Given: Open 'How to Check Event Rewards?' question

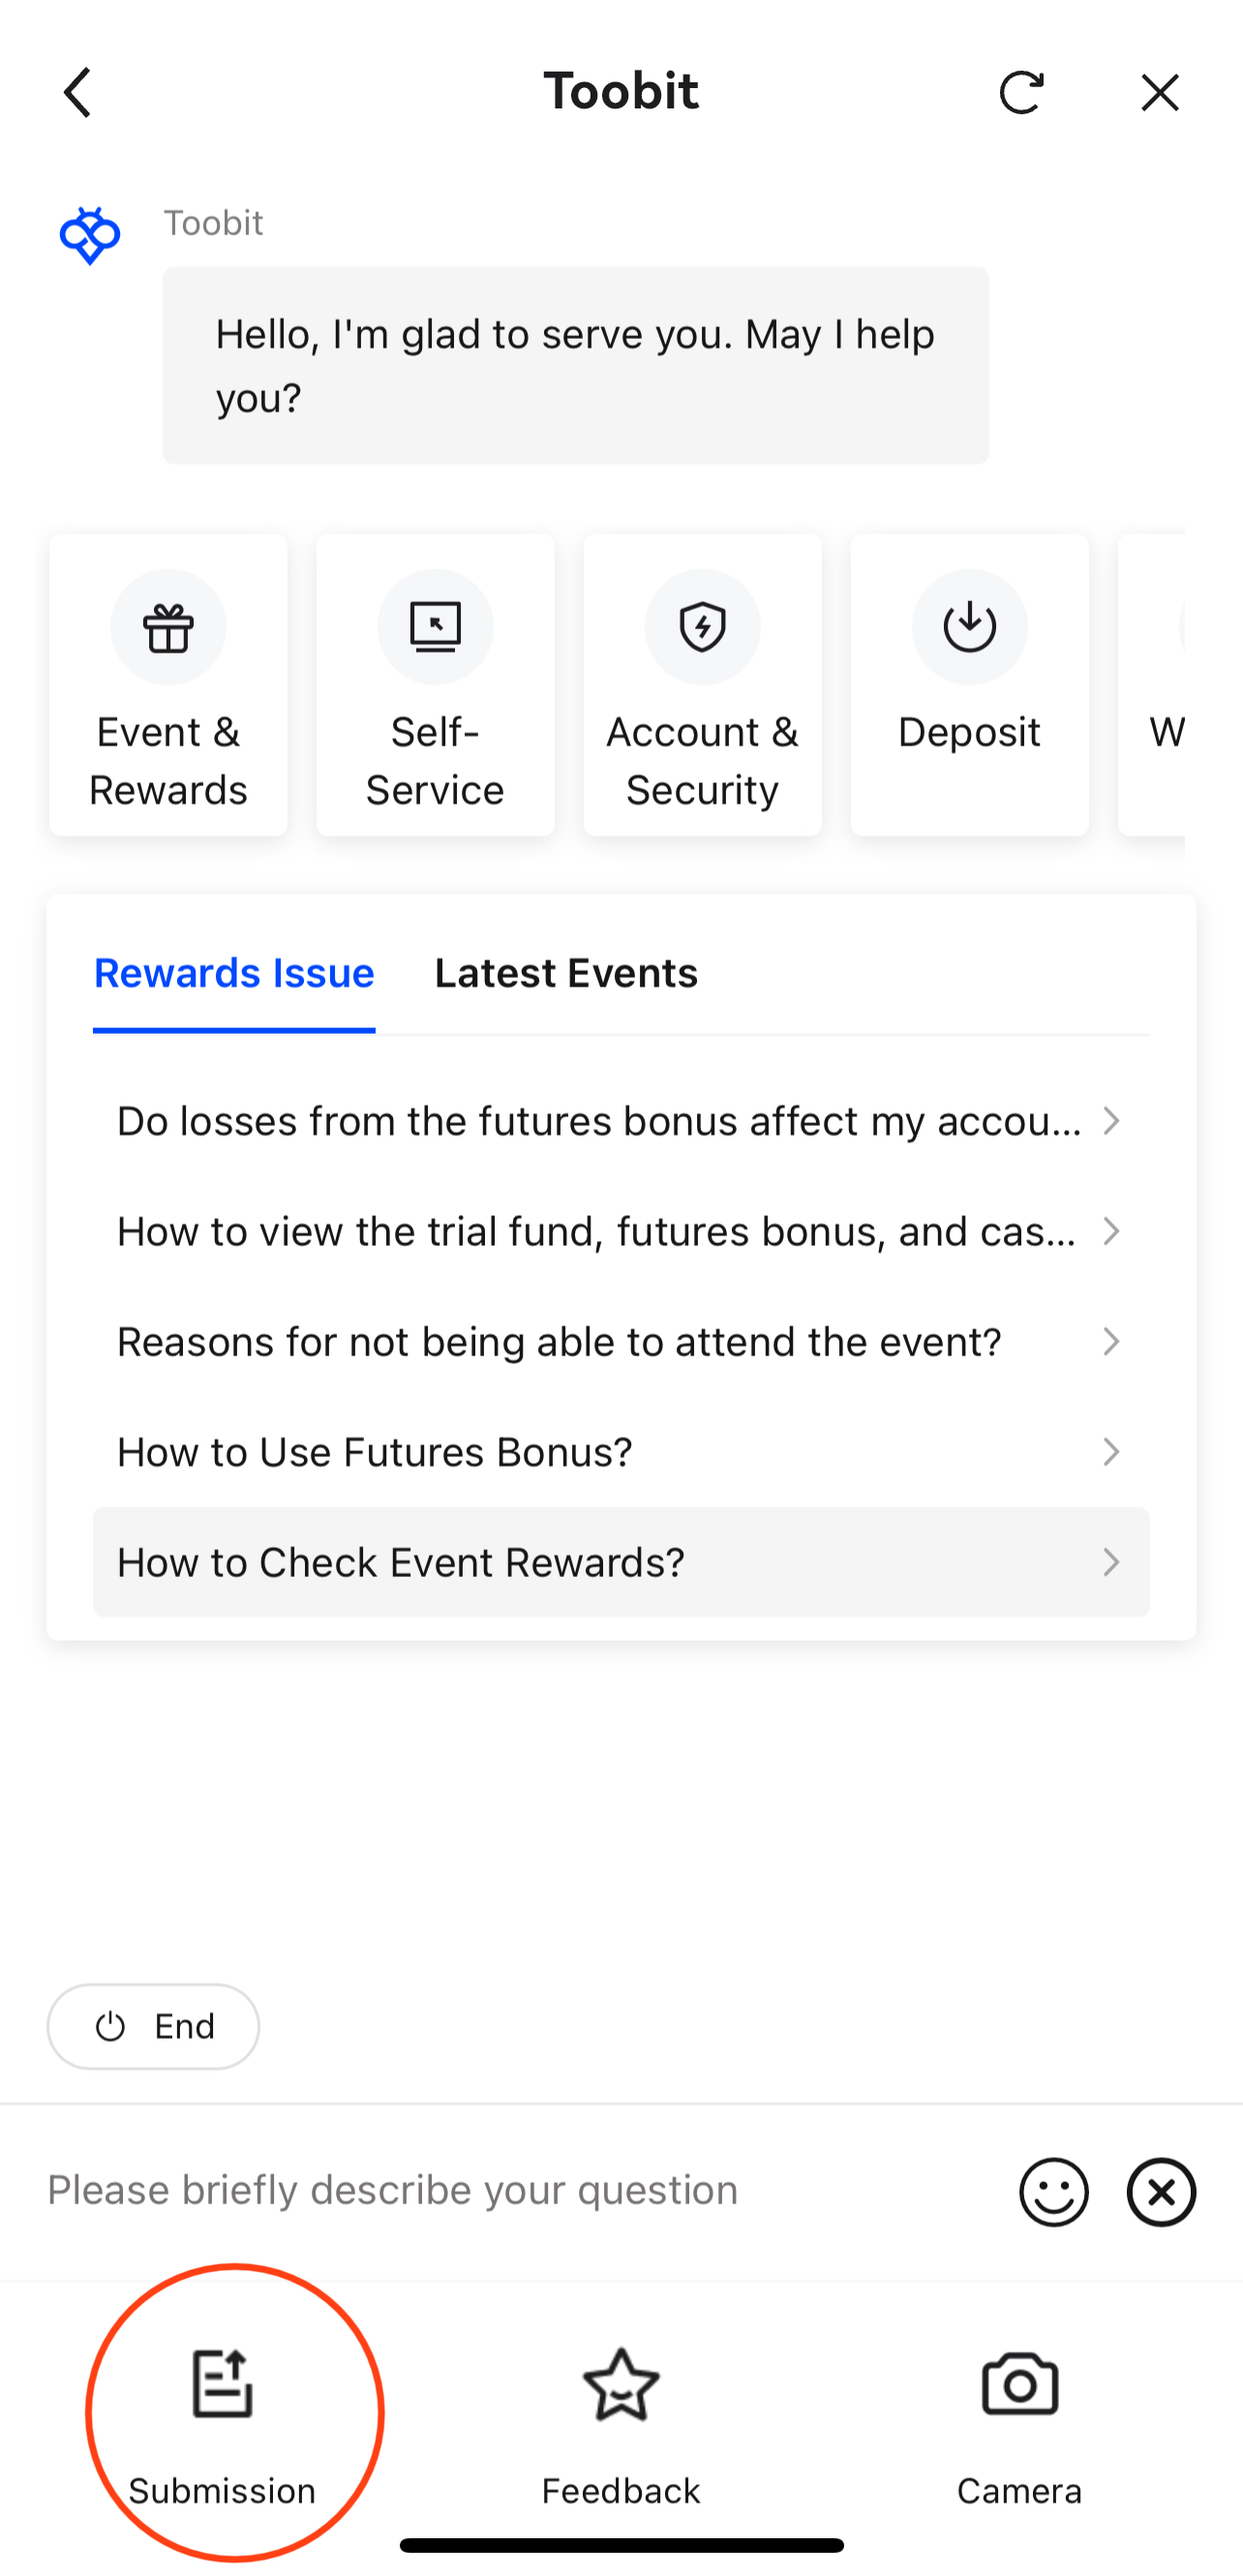Looking at the screenshot, I should (620, 1562).
